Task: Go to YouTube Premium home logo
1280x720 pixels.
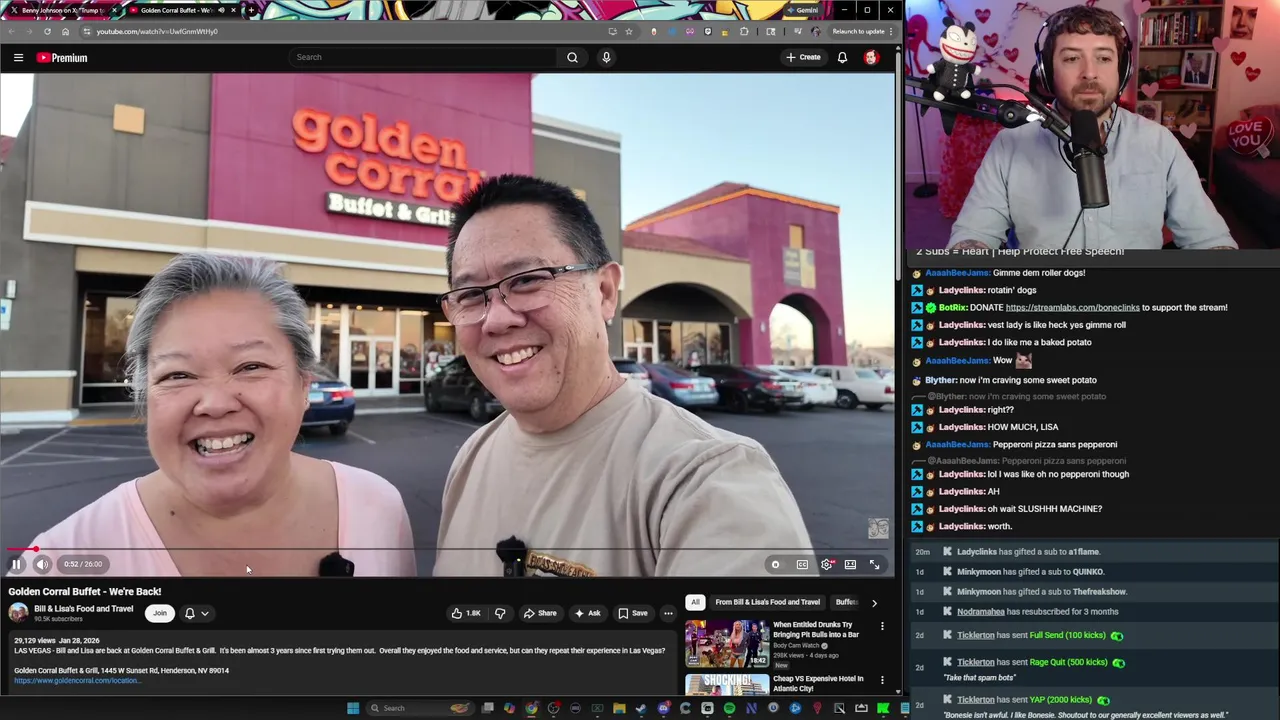Action: 62,57
